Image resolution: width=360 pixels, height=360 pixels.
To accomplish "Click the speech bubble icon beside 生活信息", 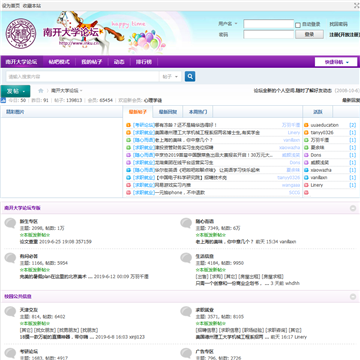I will pos(186,258).
